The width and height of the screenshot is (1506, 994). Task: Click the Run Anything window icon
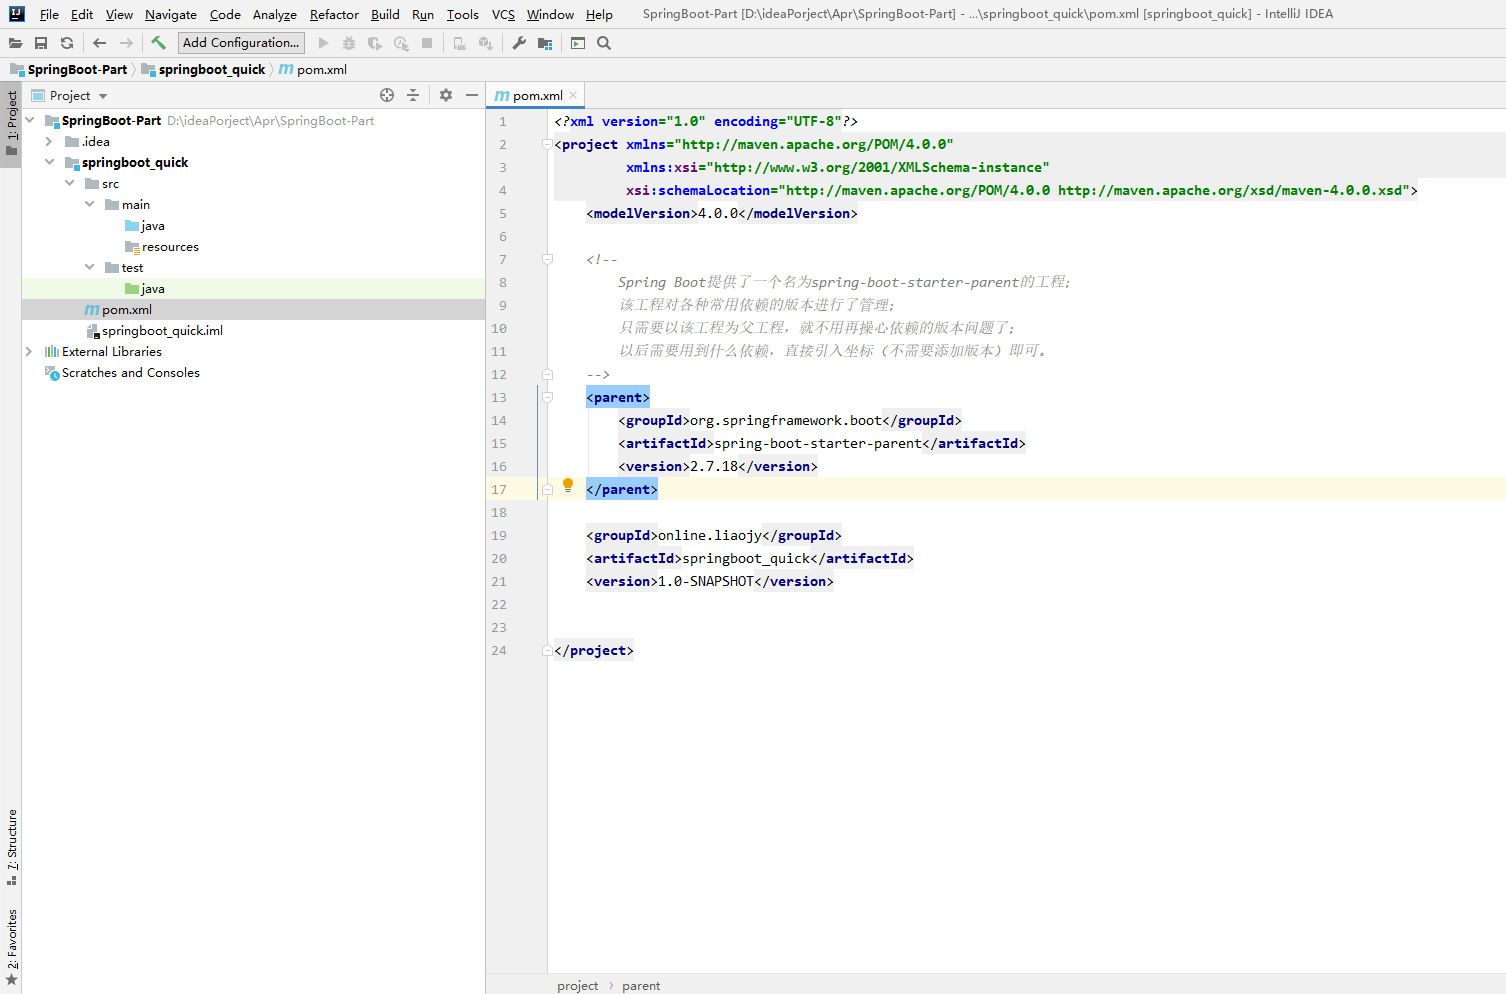point(578,43)
